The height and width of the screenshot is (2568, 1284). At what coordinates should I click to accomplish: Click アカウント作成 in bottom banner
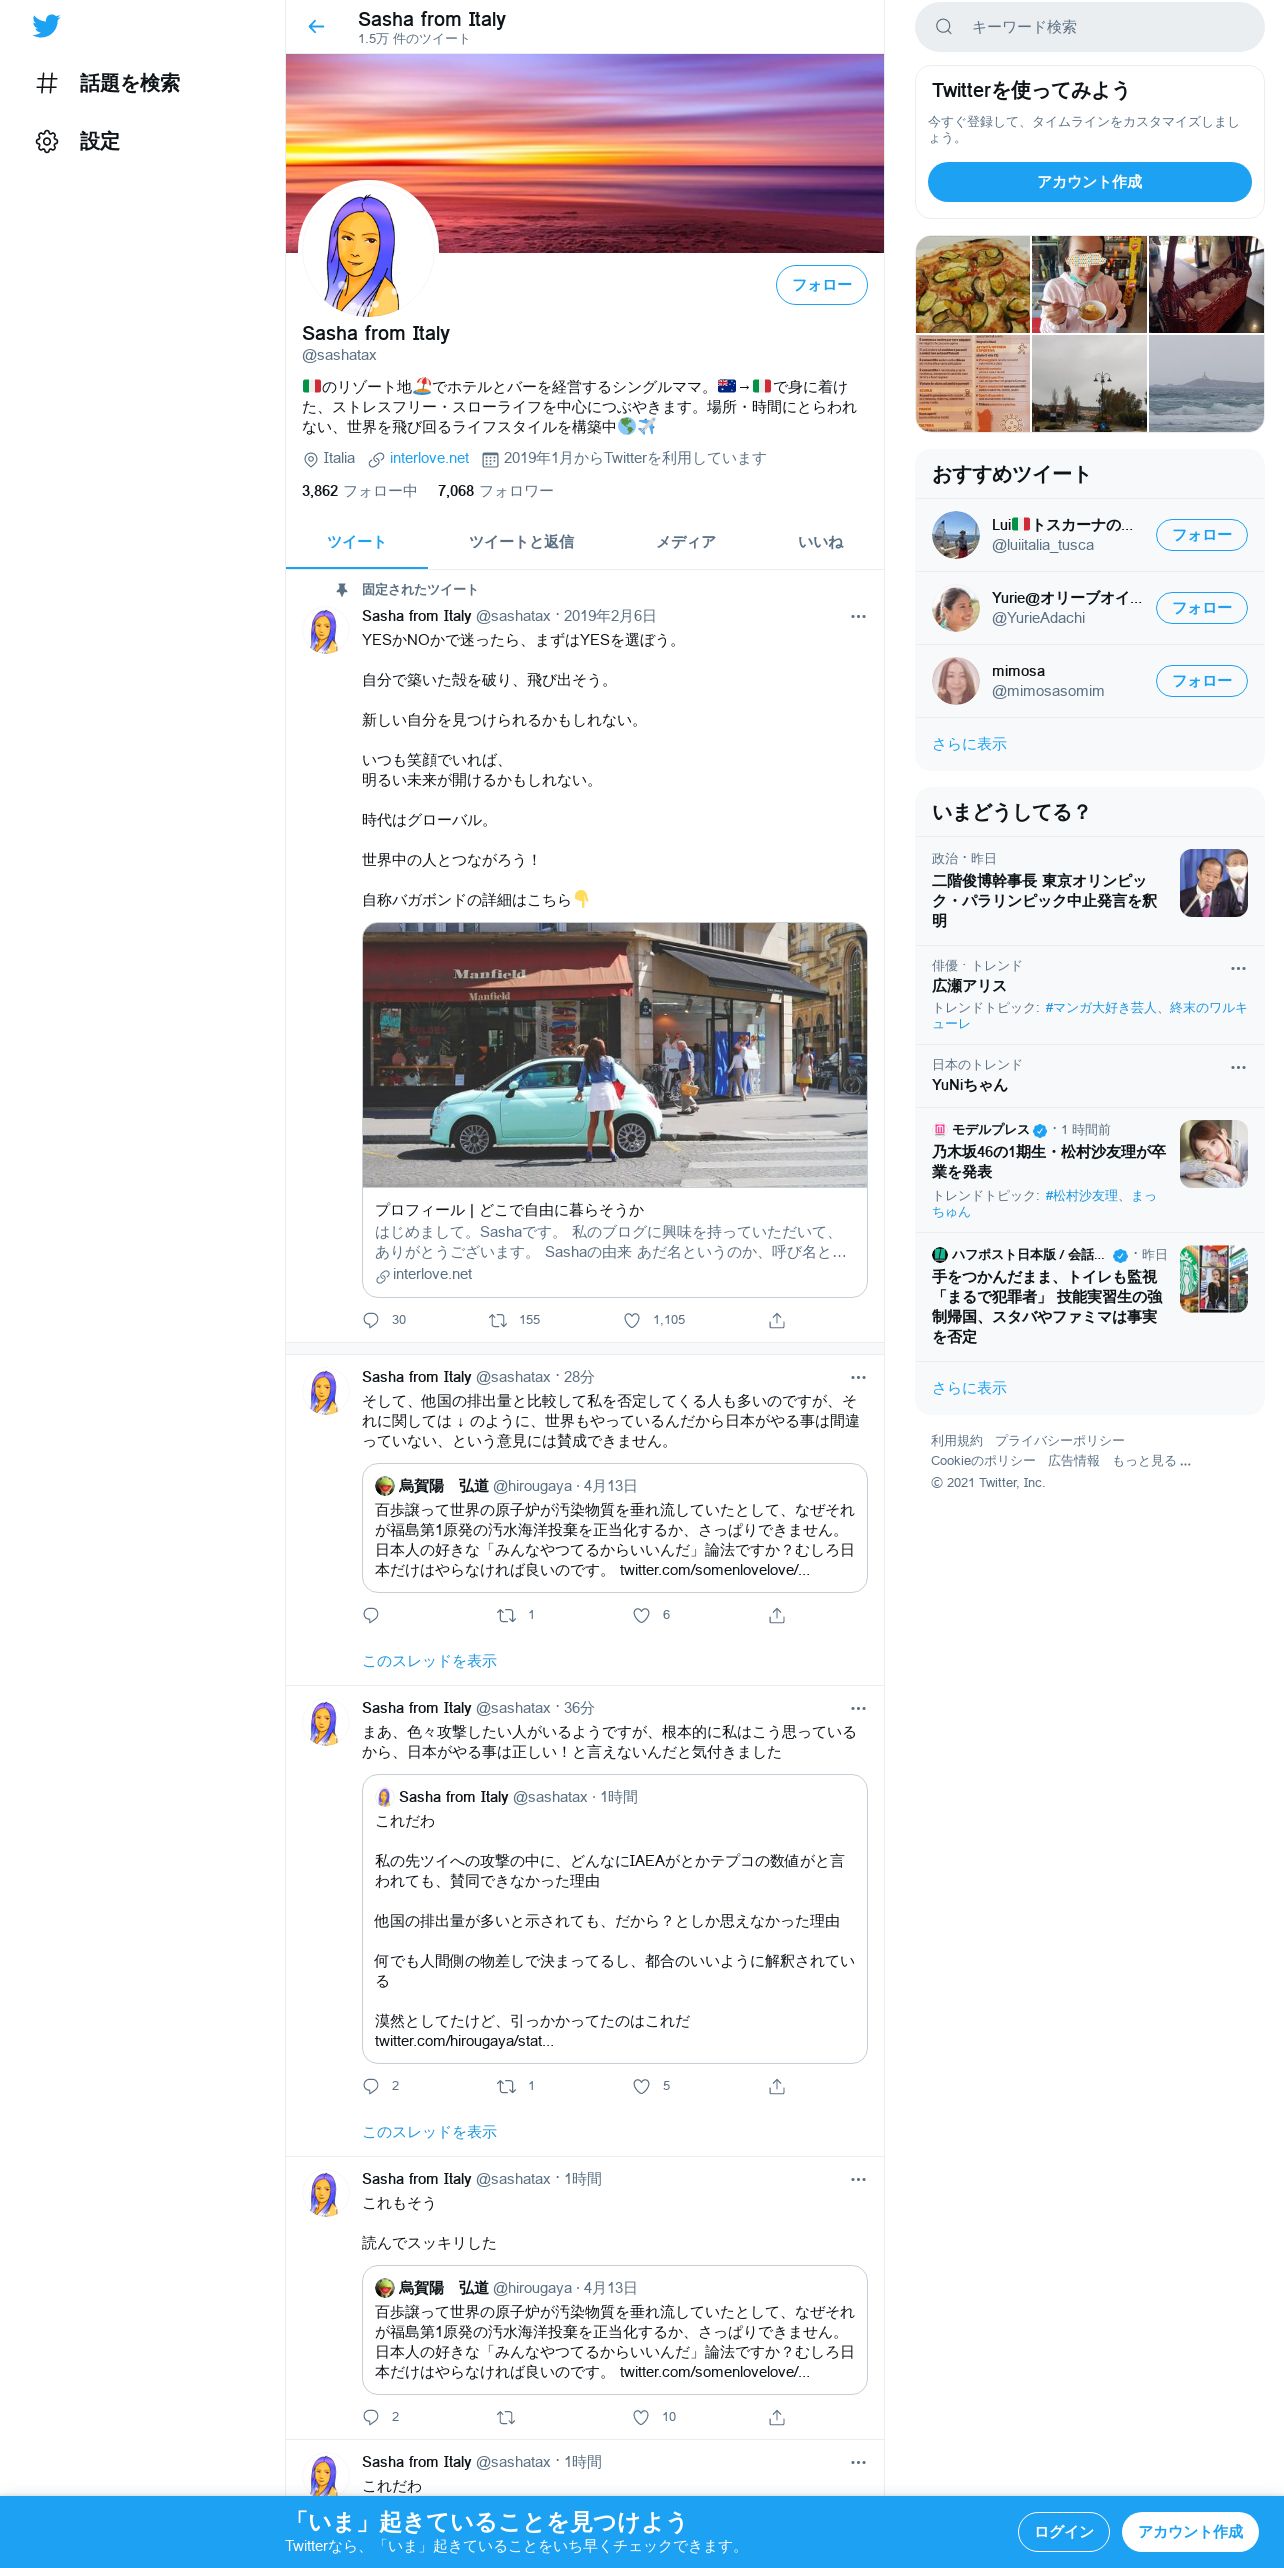(x=1190, y=2532)
